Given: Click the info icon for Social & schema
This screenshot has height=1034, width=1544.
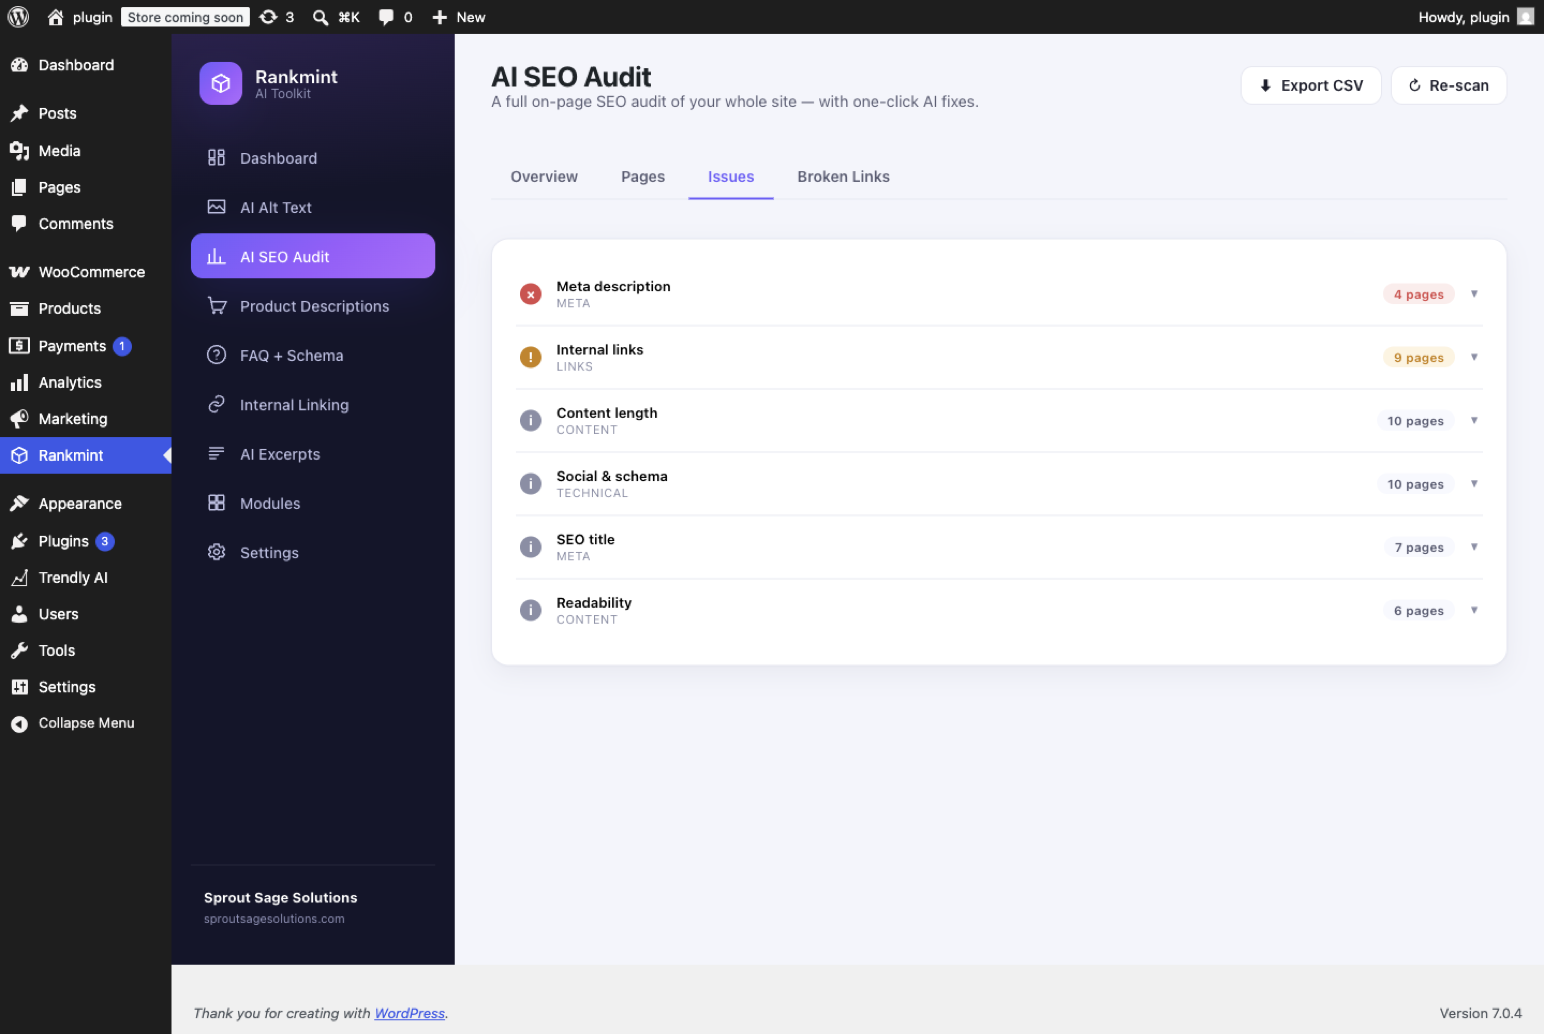Looking at the screenshot, I should pyautogui.click(x=531, y=484).
